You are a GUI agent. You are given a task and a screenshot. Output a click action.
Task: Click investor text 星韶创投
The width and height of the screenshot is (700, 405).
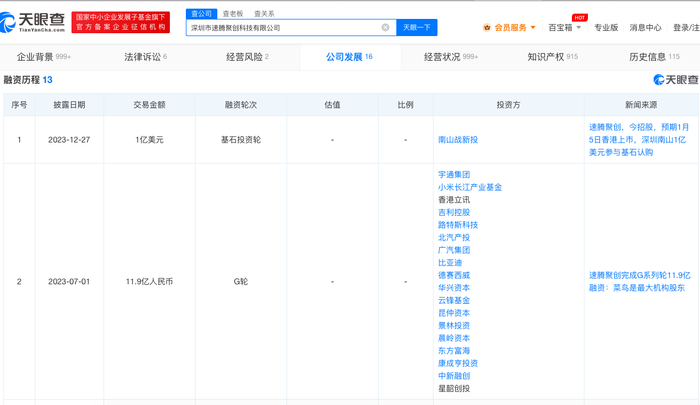coord(454,388)
